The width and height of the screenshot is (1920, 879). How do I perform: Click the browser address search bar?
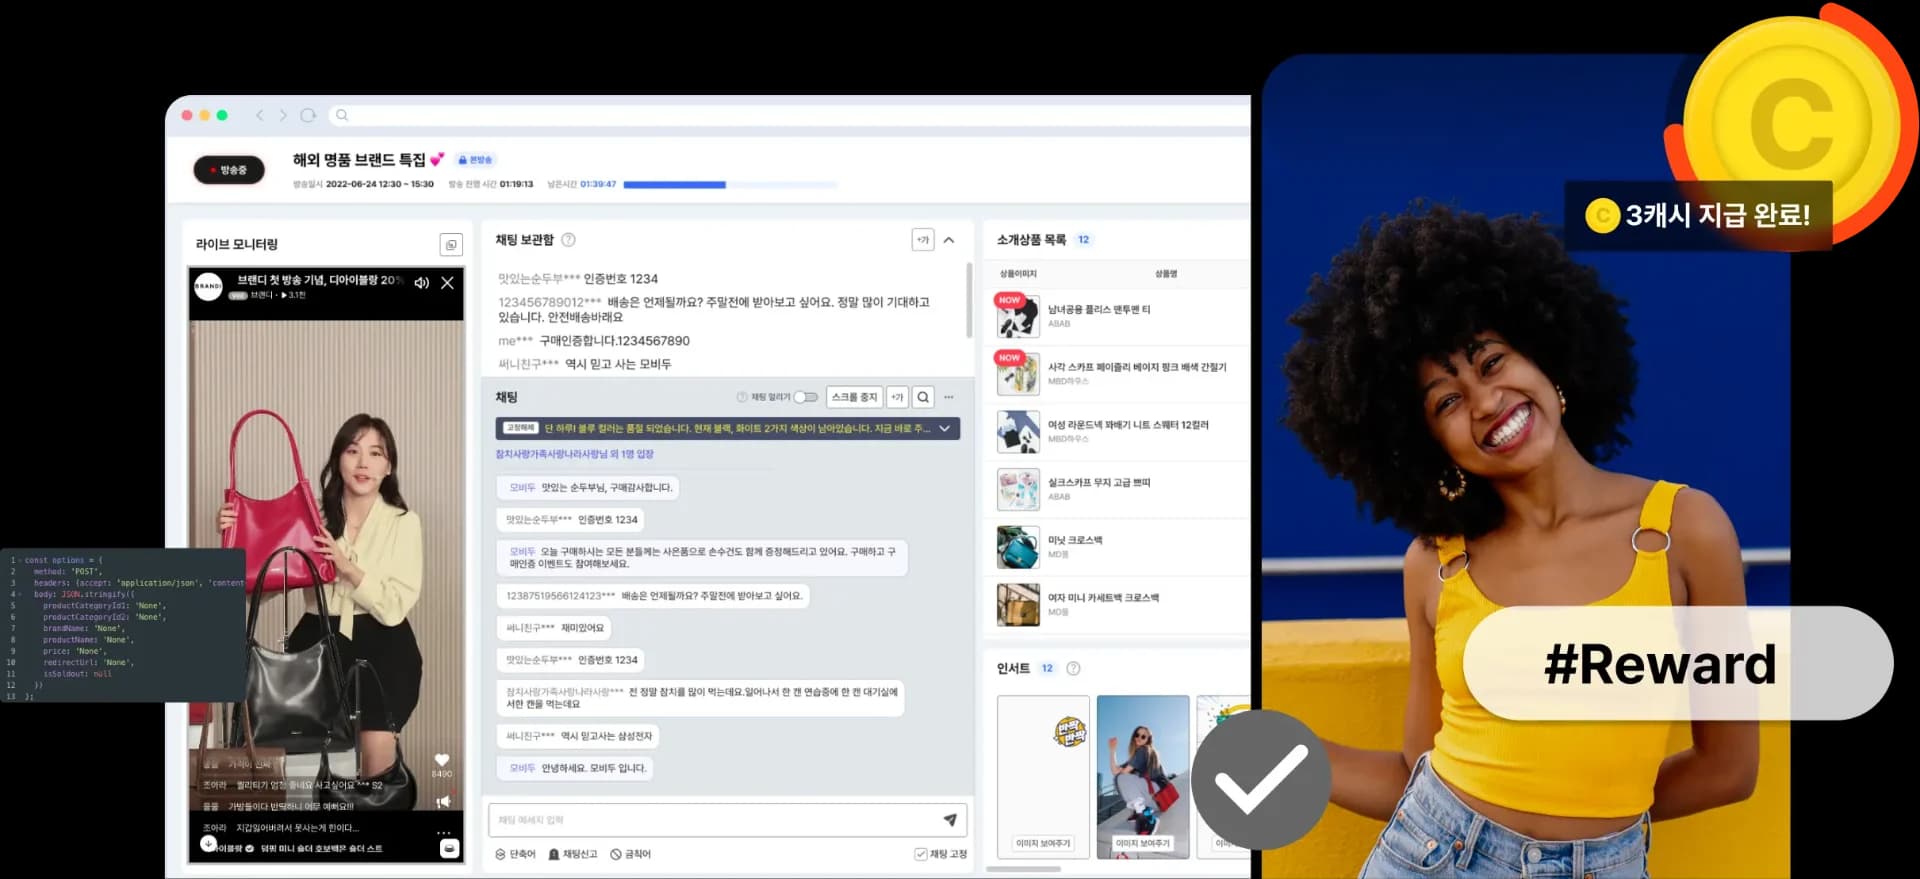tap(790, 115)
